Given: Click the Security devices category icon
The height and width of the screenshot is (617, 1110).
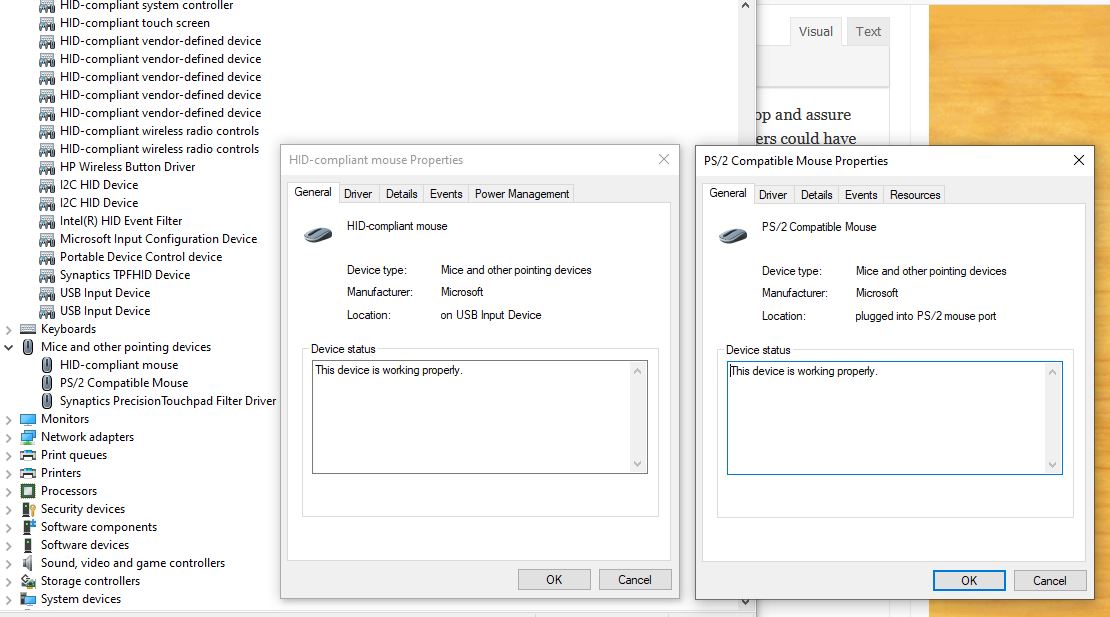Looking at the screenshot, I should 28,509.
